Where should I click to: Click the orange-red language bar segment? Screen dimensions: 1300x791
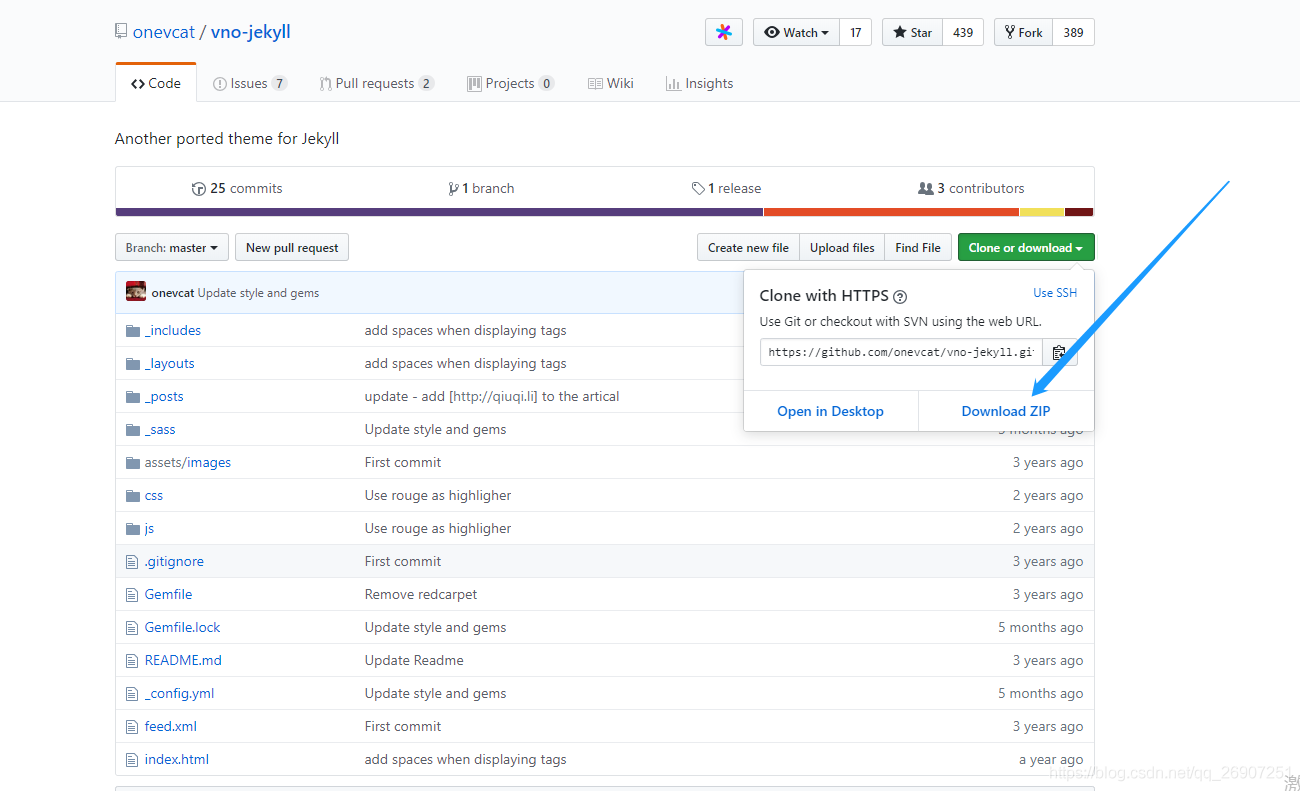[x=891, y=212]
